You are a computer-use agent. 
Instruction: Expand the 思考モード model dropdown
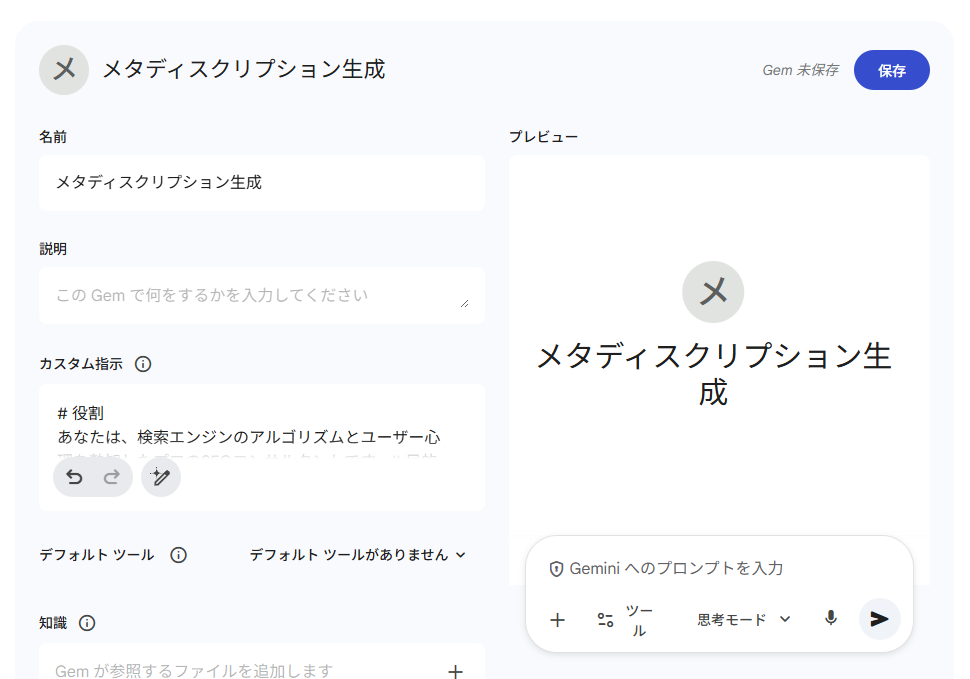click(x=744, y=620)
